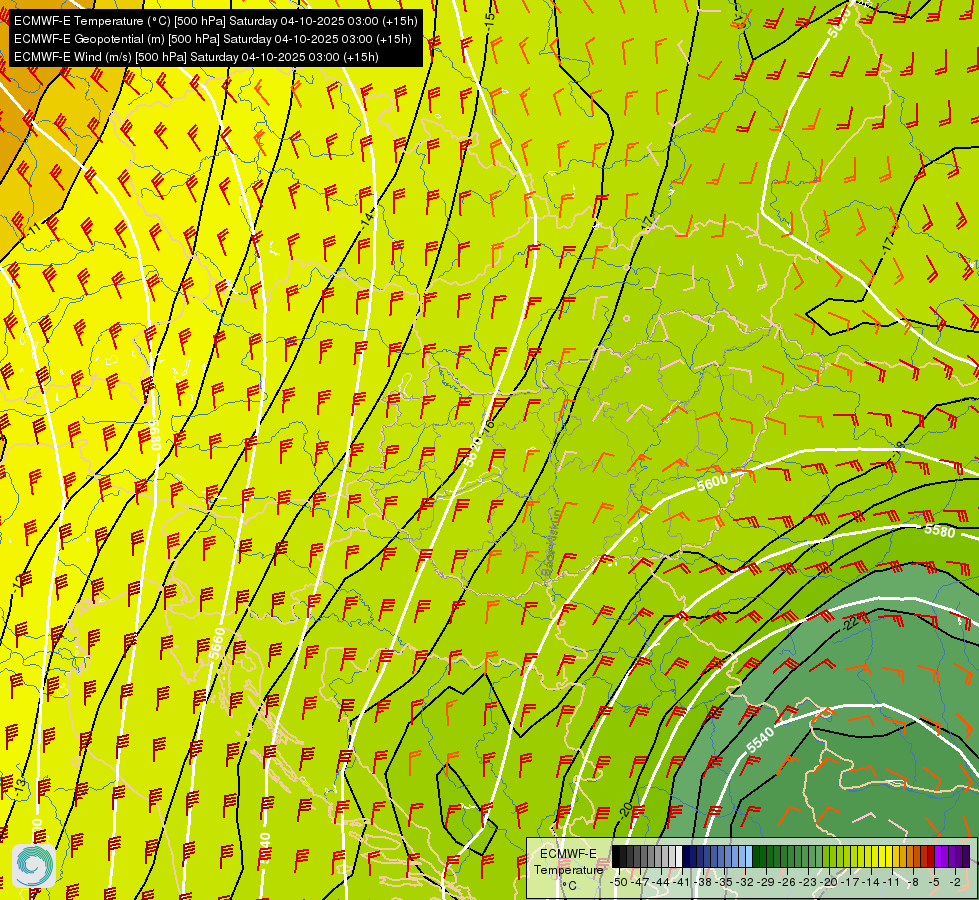The width and height of the screenshot is (979, 900).
Task: Select the ECMWF-E Wind (m/s) title line
Action: point(196,57)
